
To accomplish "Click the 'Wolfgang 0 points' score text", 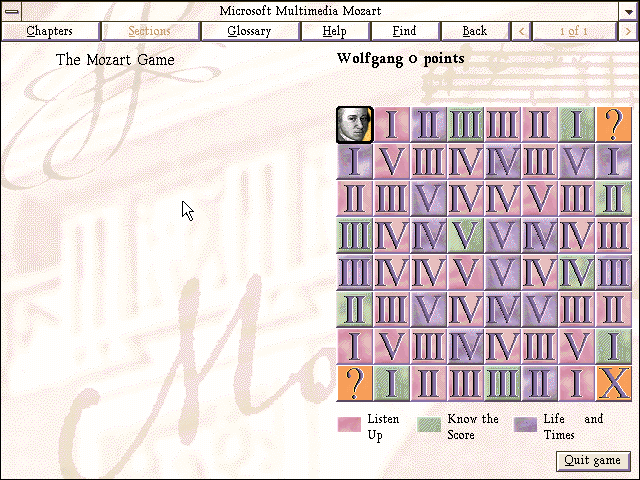I will (400, 59).
